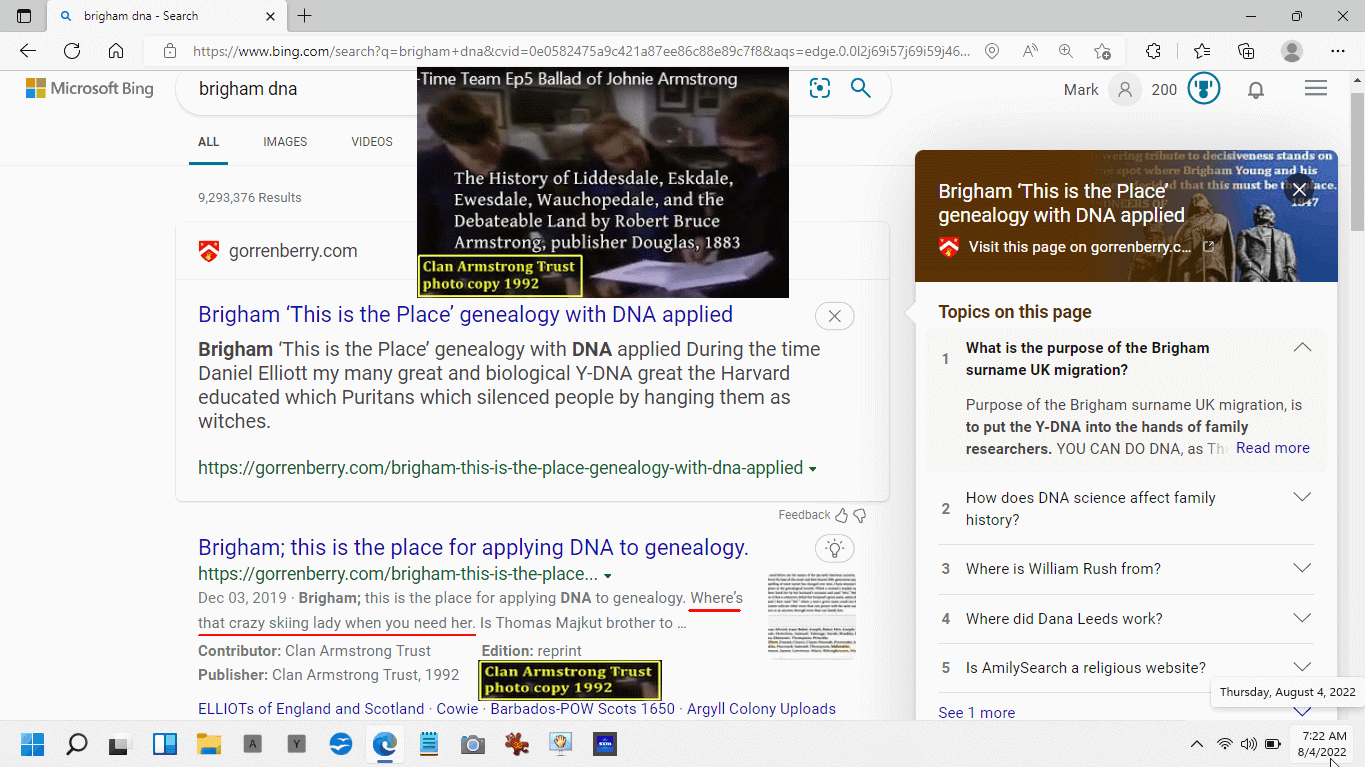This screenshot has height=767, width=1365.
Task: Open the Cowie sublink
Action: click(x=457, y=708)
